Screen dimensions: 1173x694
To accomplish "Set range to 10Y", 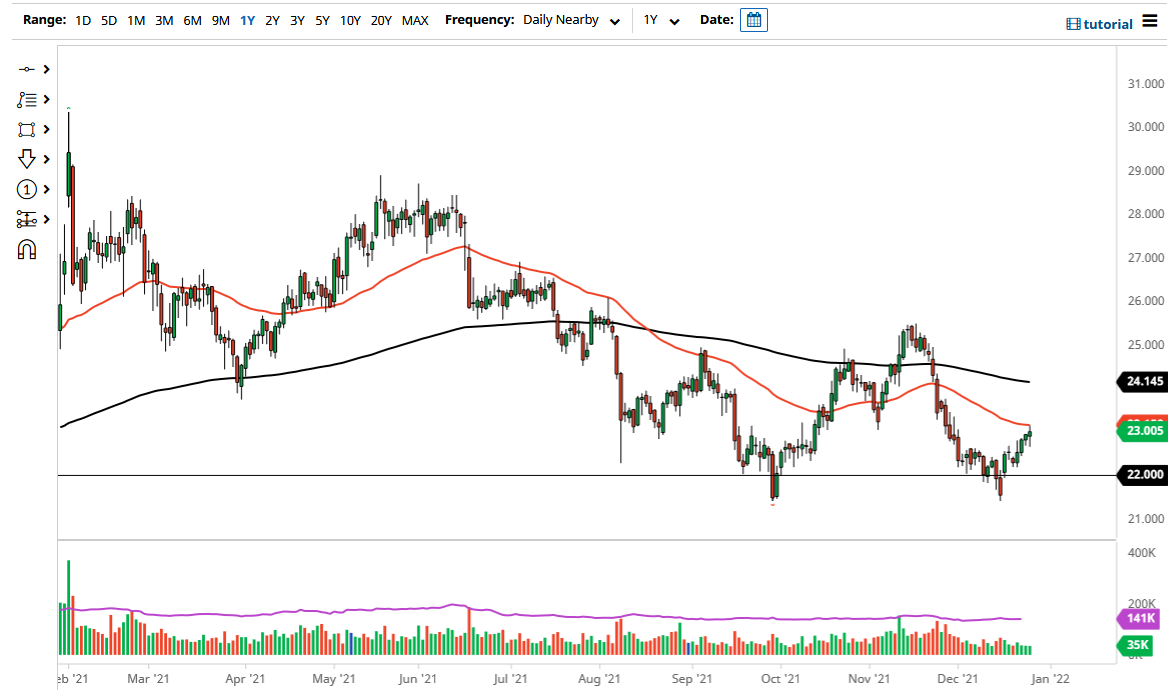I will click(x=350, y=20).
